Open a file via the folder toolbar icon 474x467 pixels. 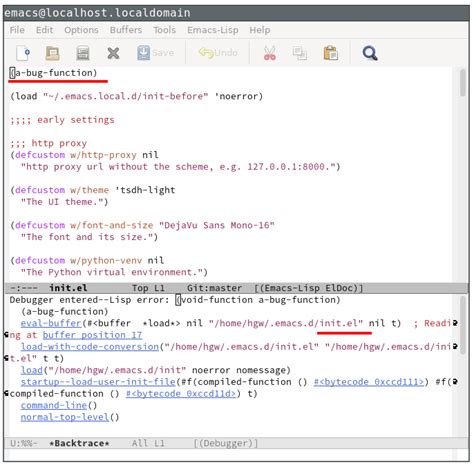coord(52,53)
